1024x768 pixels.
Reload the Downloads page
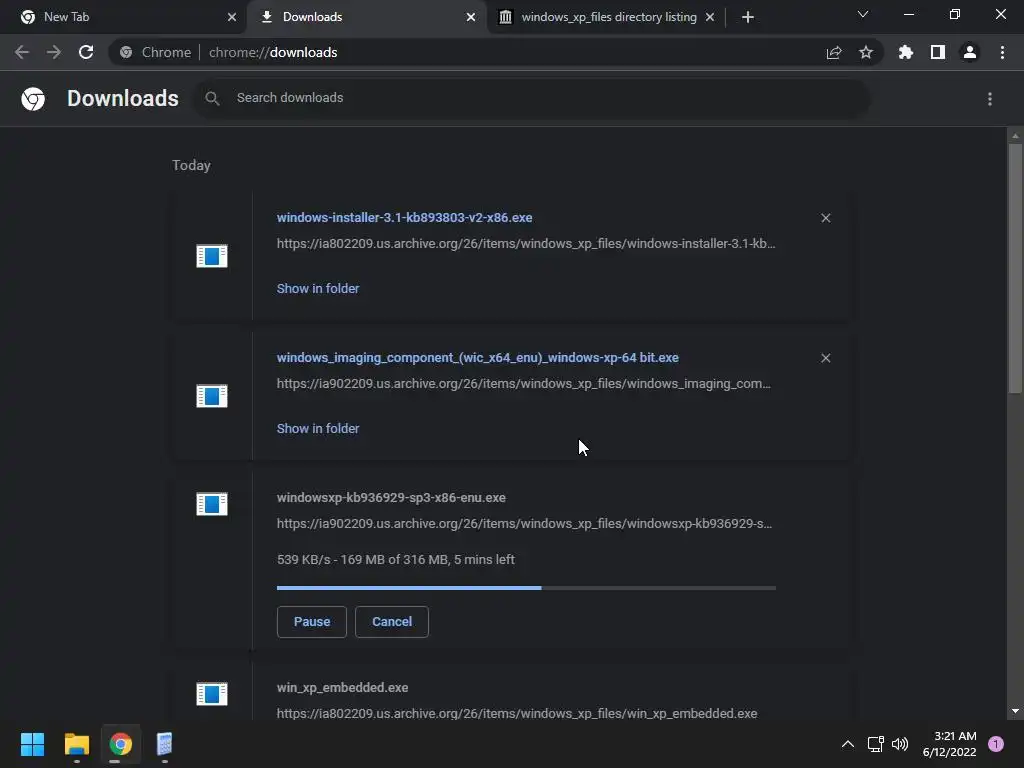pos(86,52)
